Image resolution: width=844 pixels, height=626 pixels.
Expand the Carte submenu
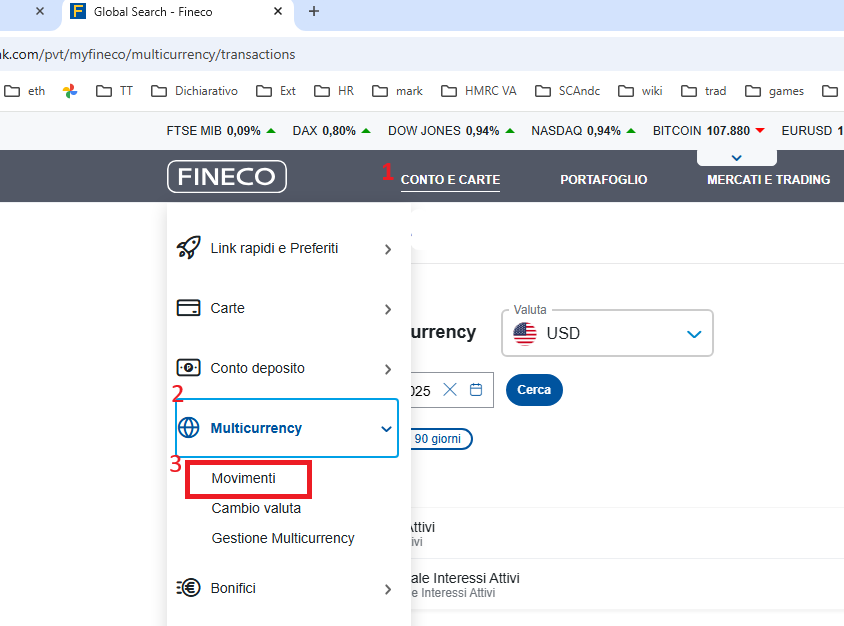click(387, 309)
